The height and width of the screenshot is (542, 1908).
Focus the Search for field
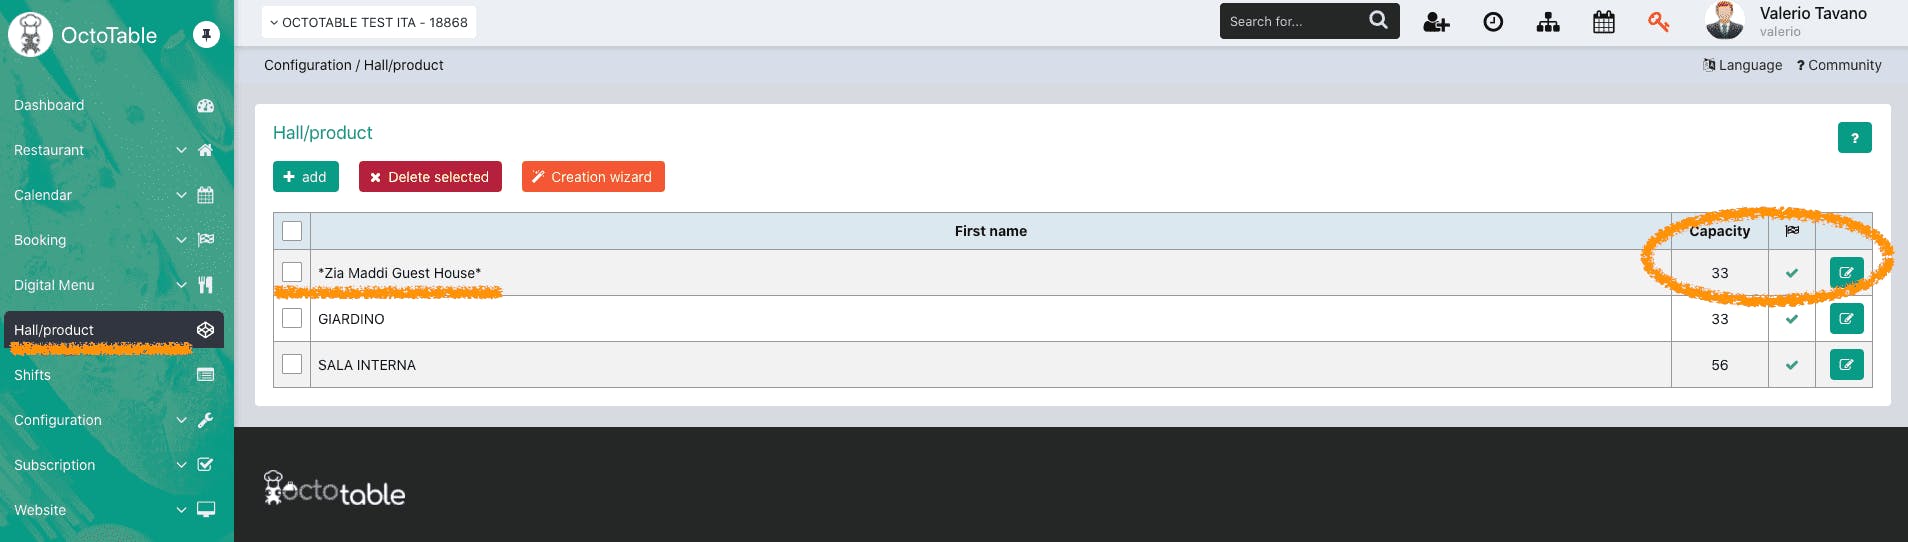click(x=1295, y=21)
